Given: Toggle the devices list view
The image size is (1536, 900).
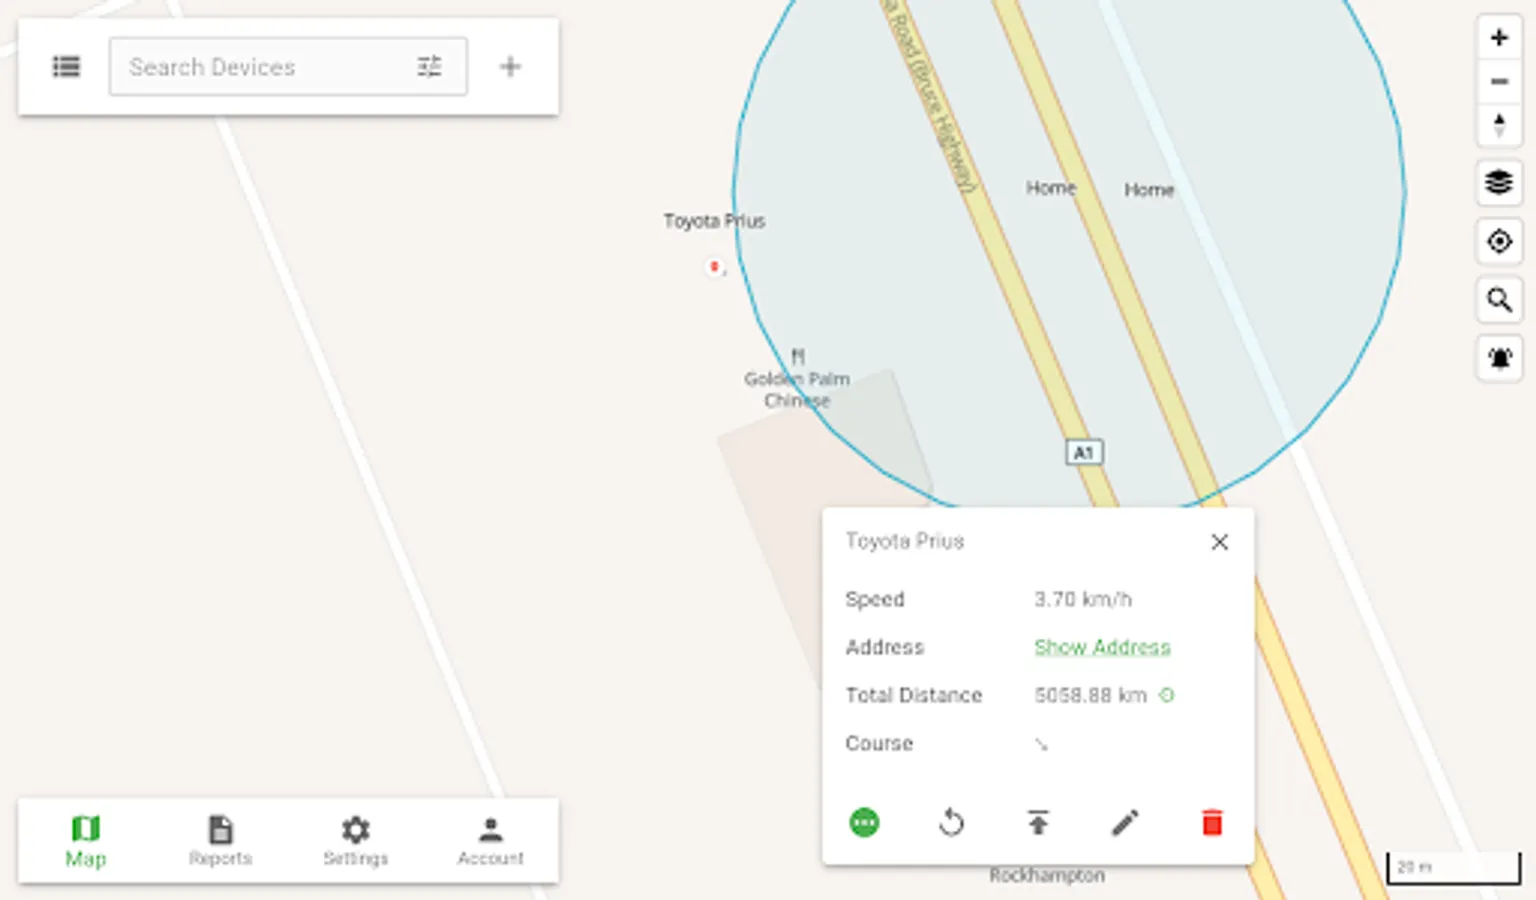Looking at the screenshot, I should (x=66, y=67).
